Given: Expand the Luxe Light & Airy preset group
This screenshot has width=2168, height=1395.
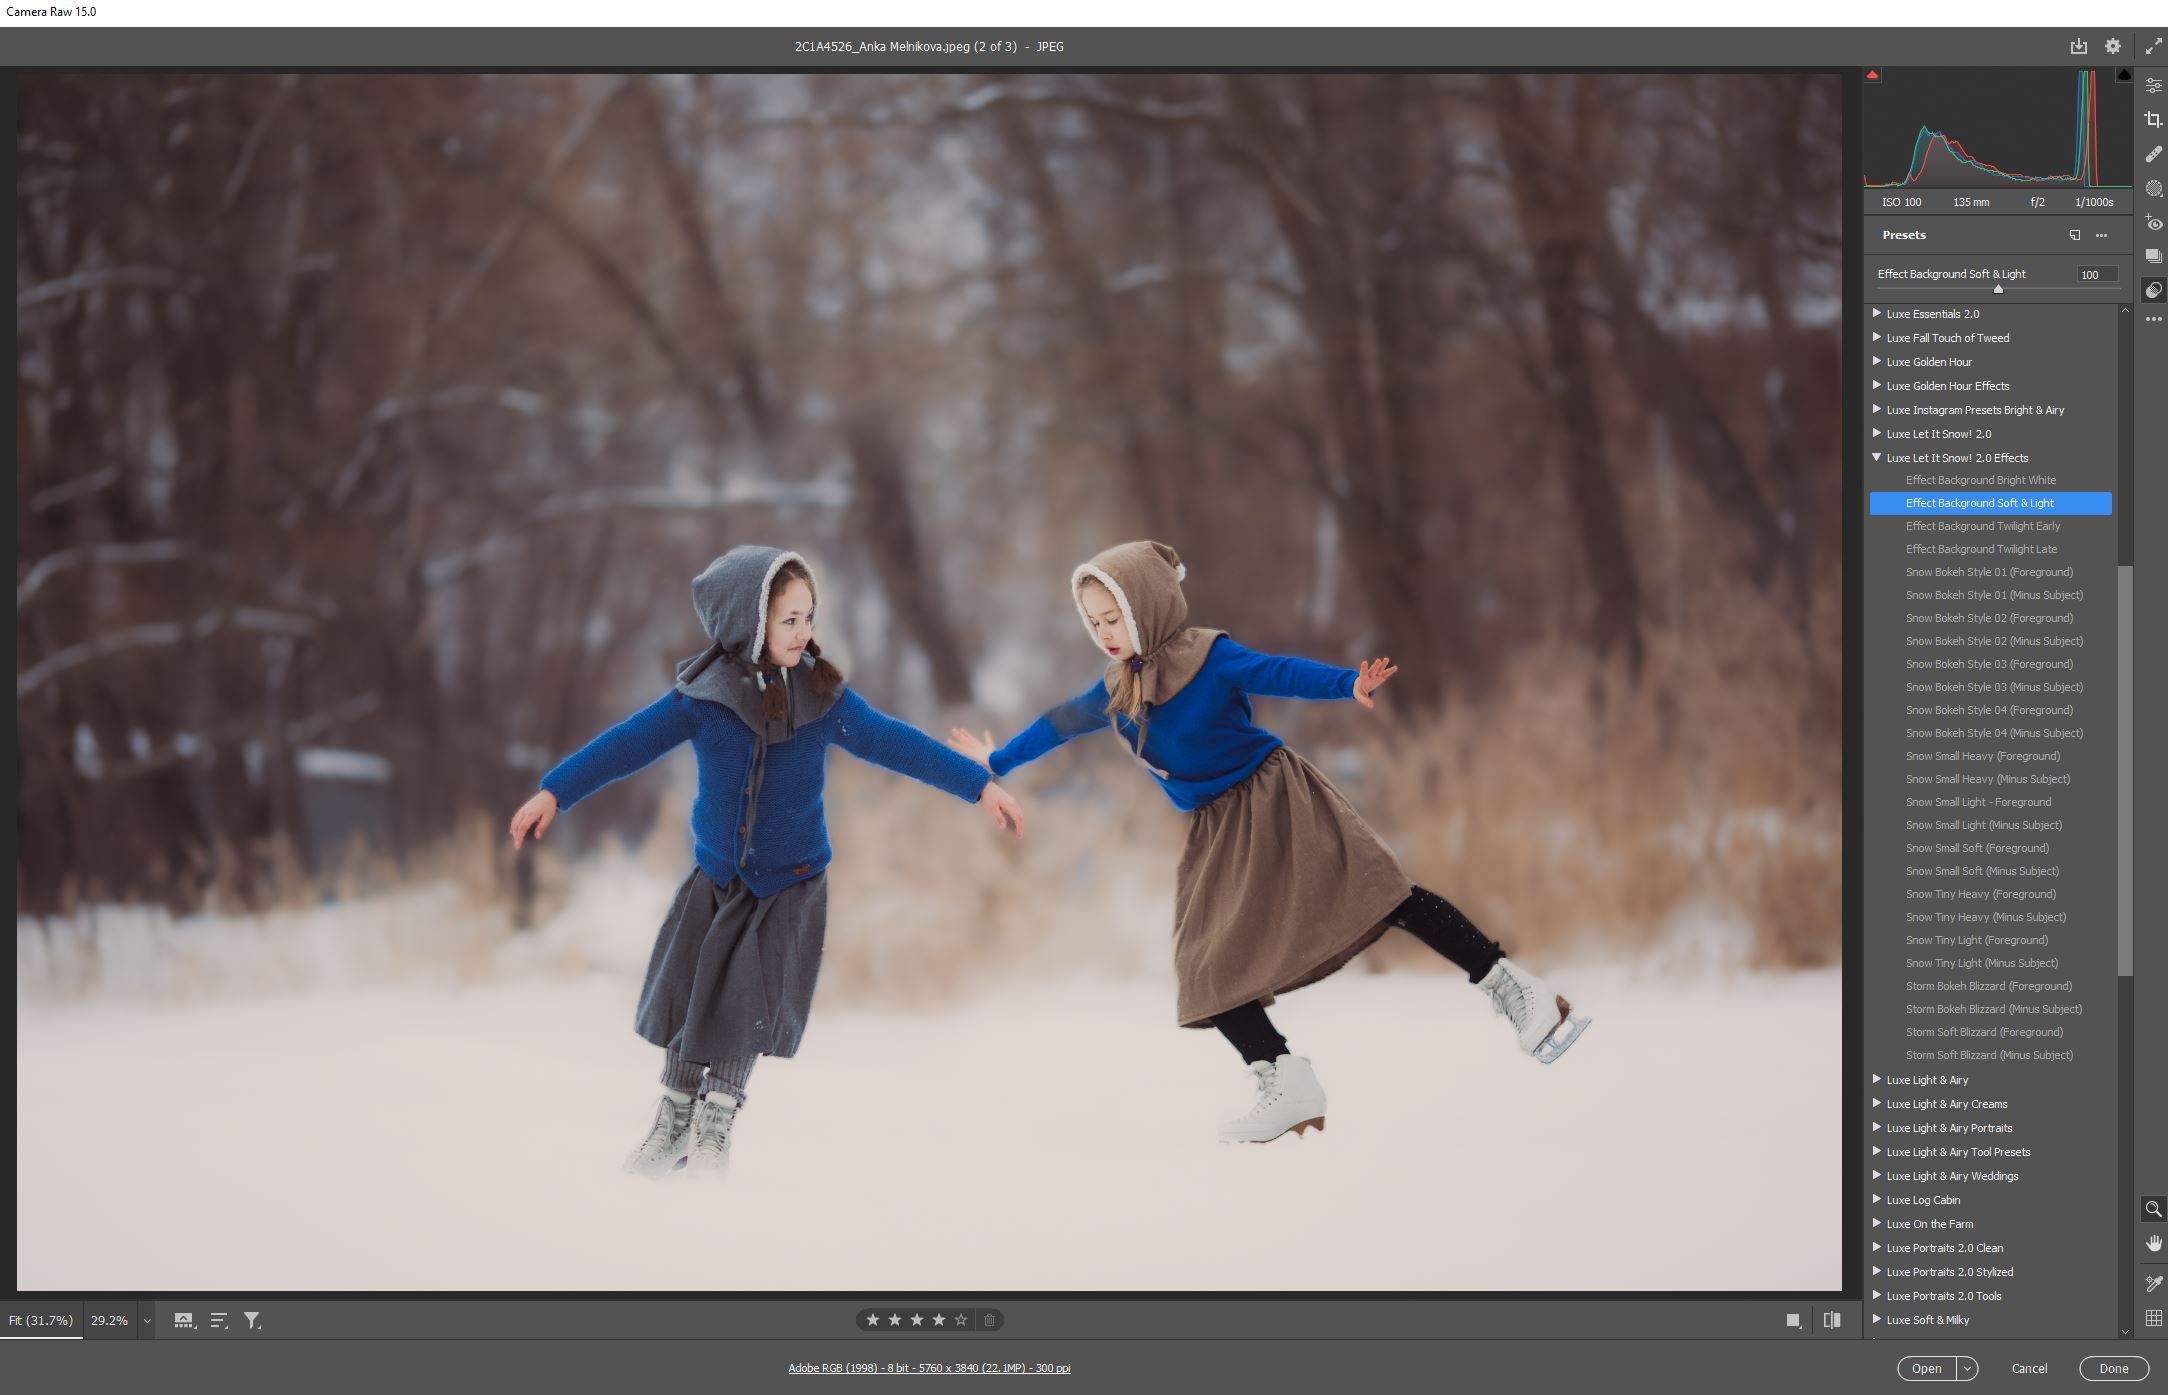Looking at the screenshot, I should point(1877,1080).
